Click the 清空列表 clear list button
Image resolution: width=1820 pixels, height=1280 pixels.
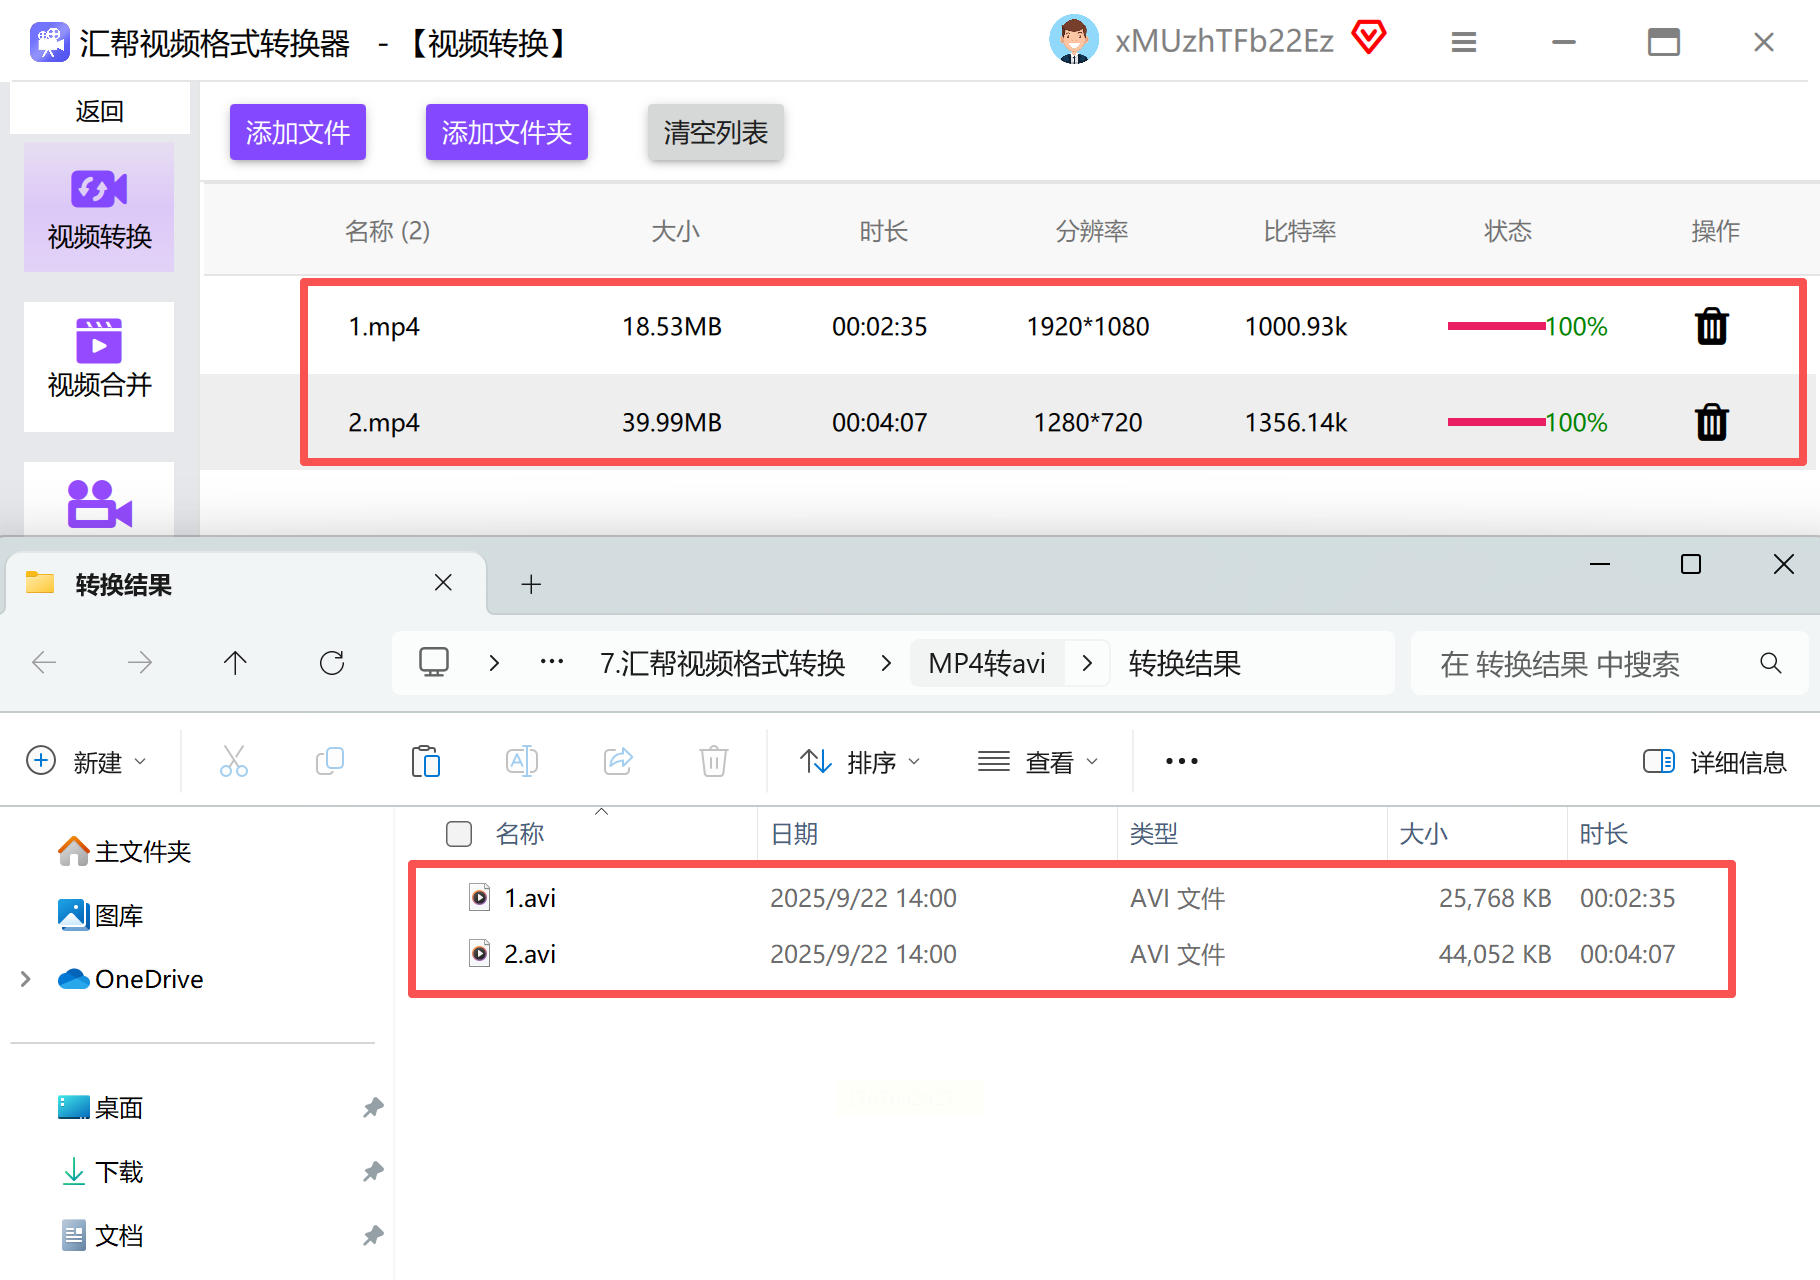click(x=715, y=132)
